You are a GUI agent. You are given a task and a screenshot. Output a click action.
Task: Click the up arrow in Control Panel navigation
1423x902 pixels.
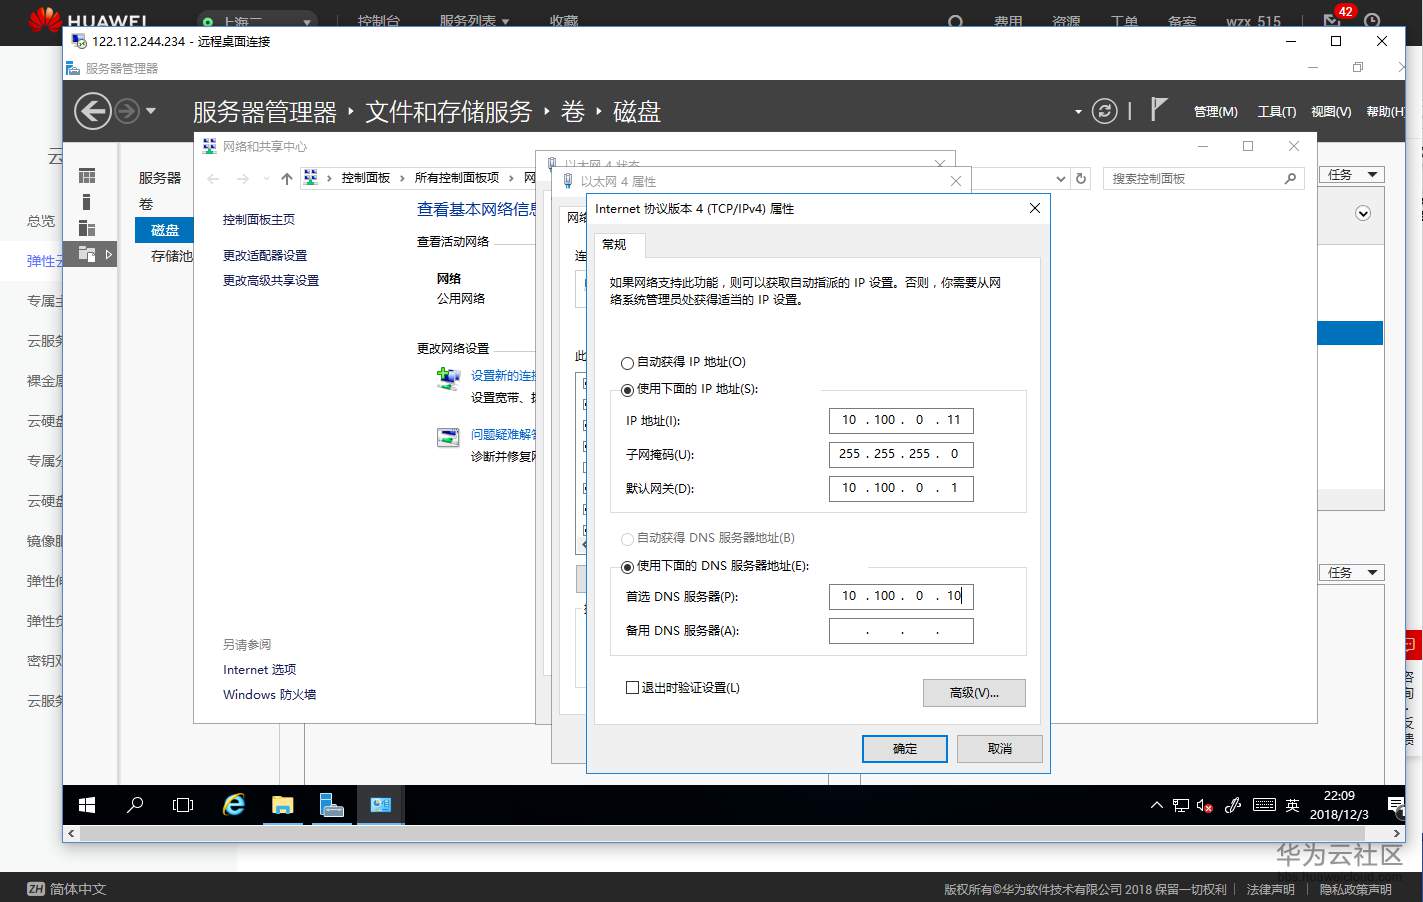287,178
